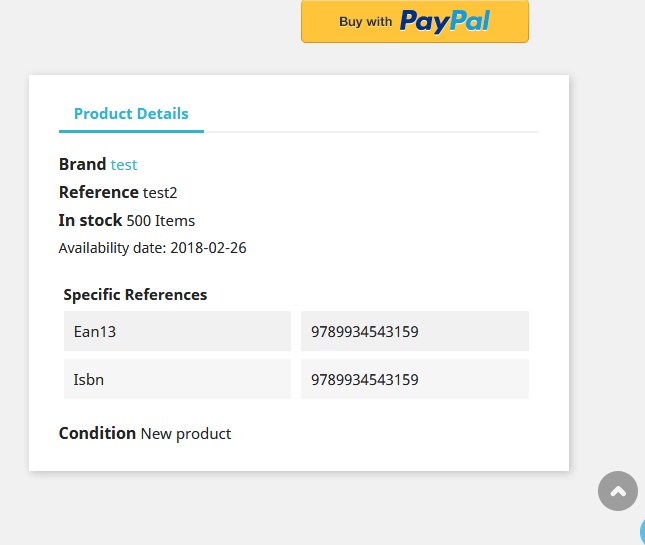This screenshot has height=545, width=645.
Task: Click the reference value test2
Action: [x=160, y=193]
